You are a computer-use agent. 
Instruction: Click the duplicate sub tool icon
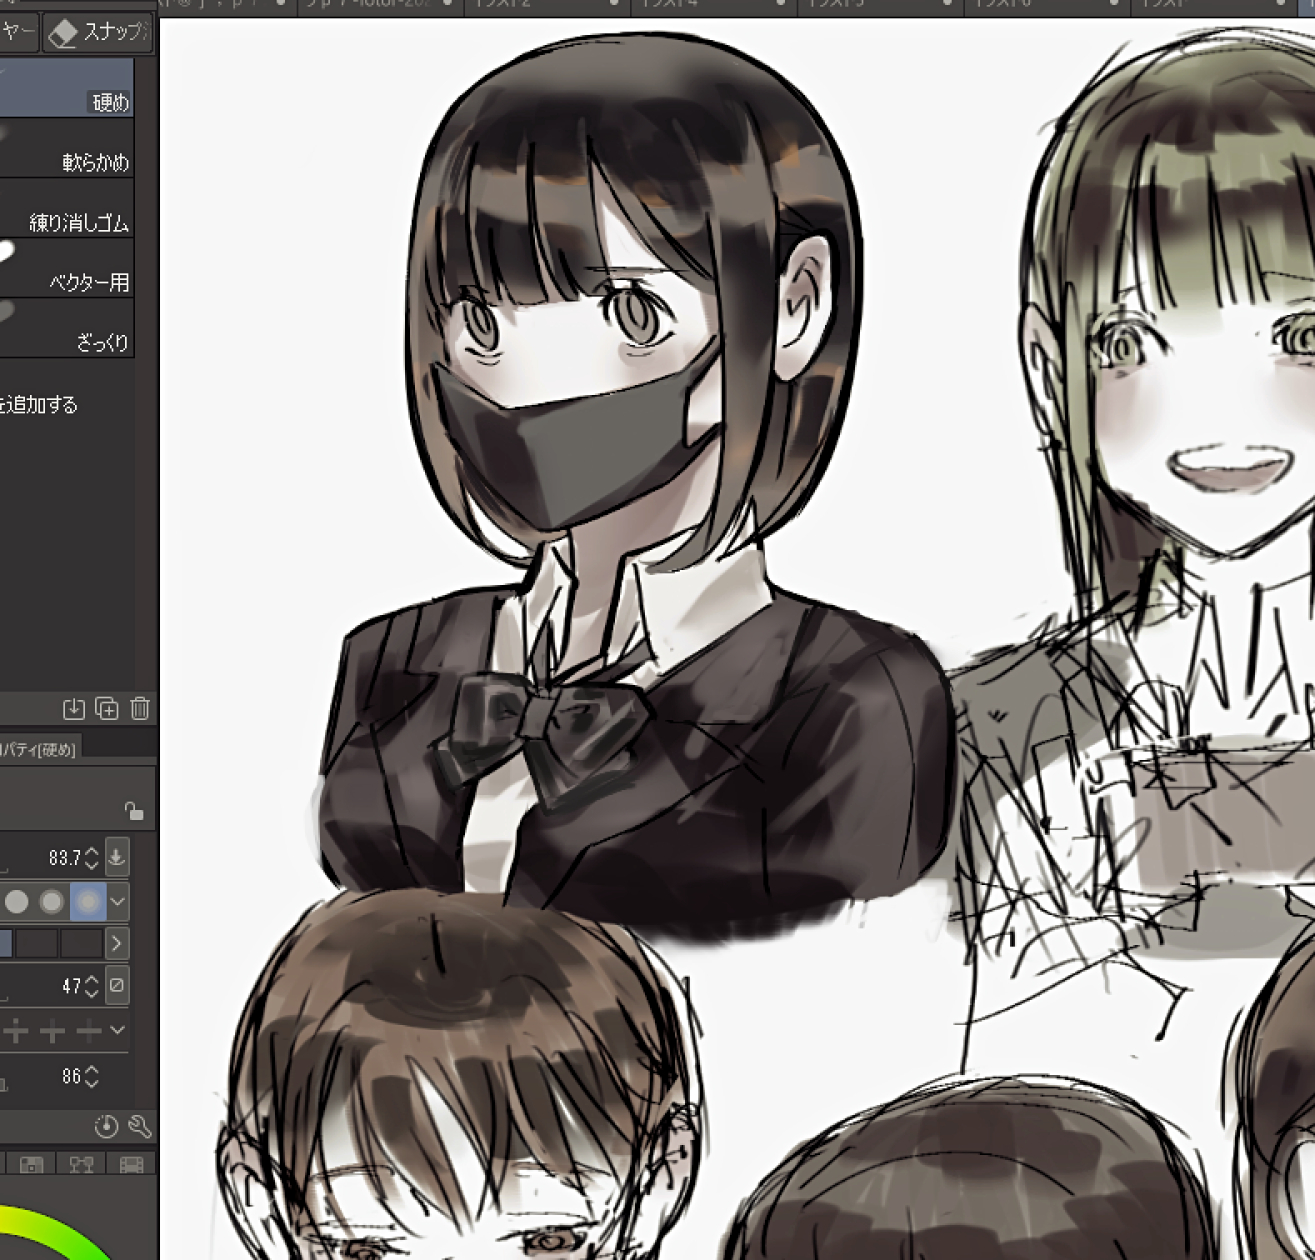[107, 709]
